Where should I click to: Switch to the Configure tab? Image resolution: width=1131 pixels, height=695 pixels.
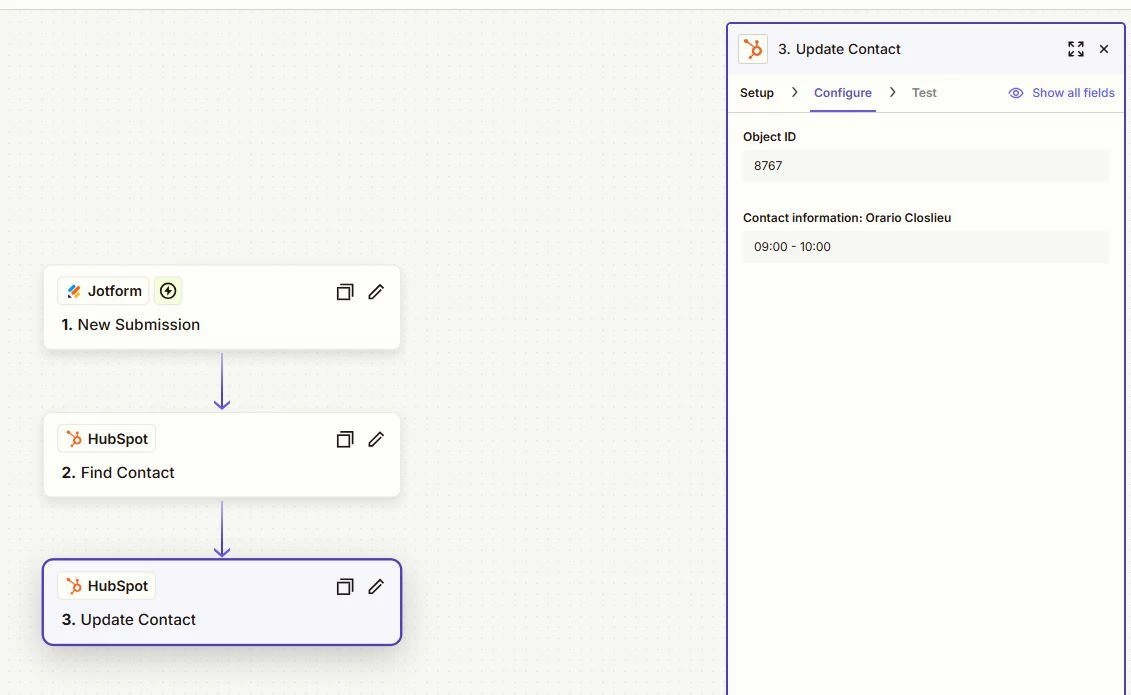[x=842, y=93]
